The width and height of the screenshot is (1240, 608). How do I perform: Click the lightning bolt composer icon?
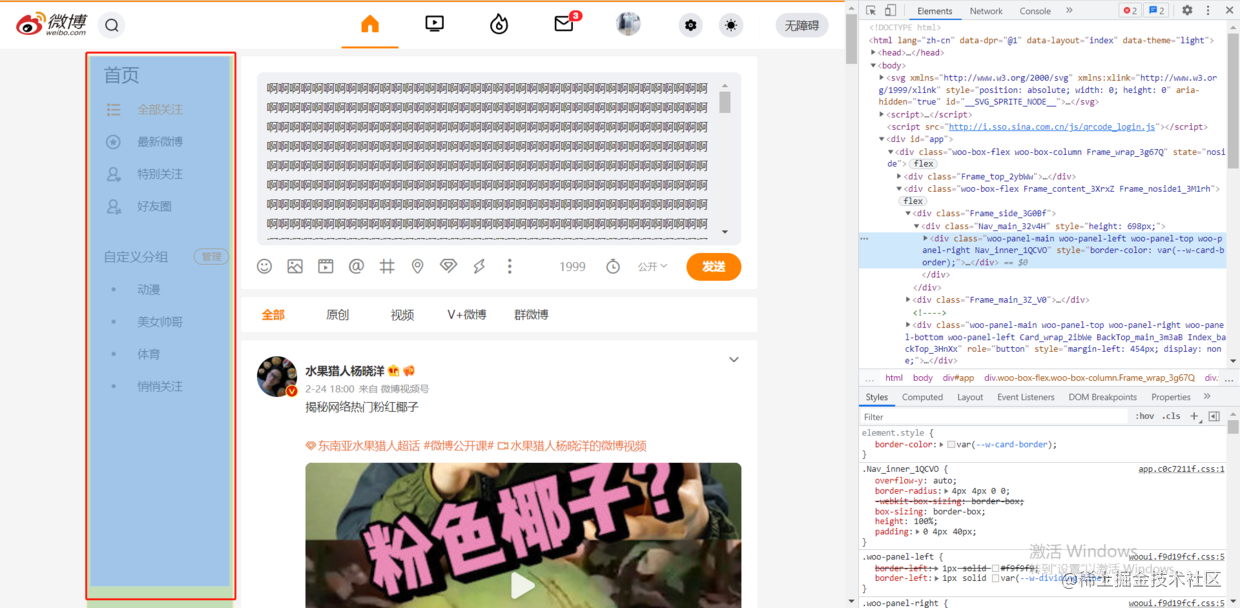(479, 266)
